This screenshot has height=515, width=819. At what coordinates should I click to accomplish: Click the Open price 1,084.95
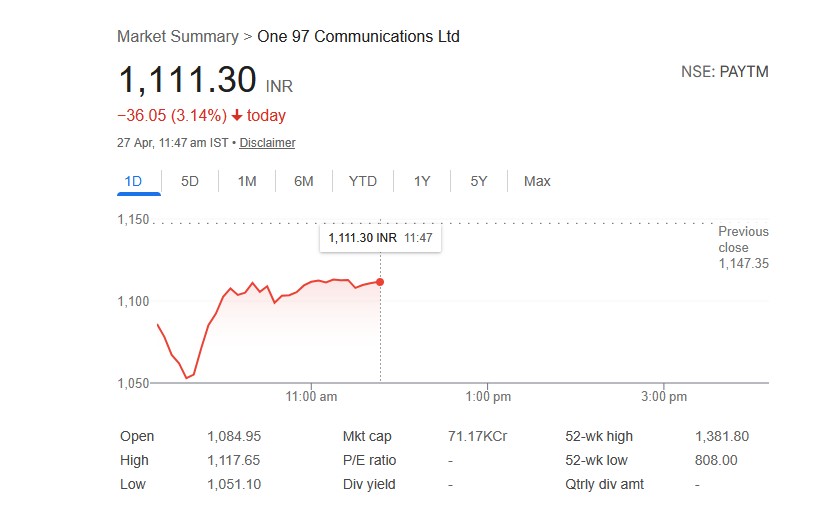[x=234, y=436]
